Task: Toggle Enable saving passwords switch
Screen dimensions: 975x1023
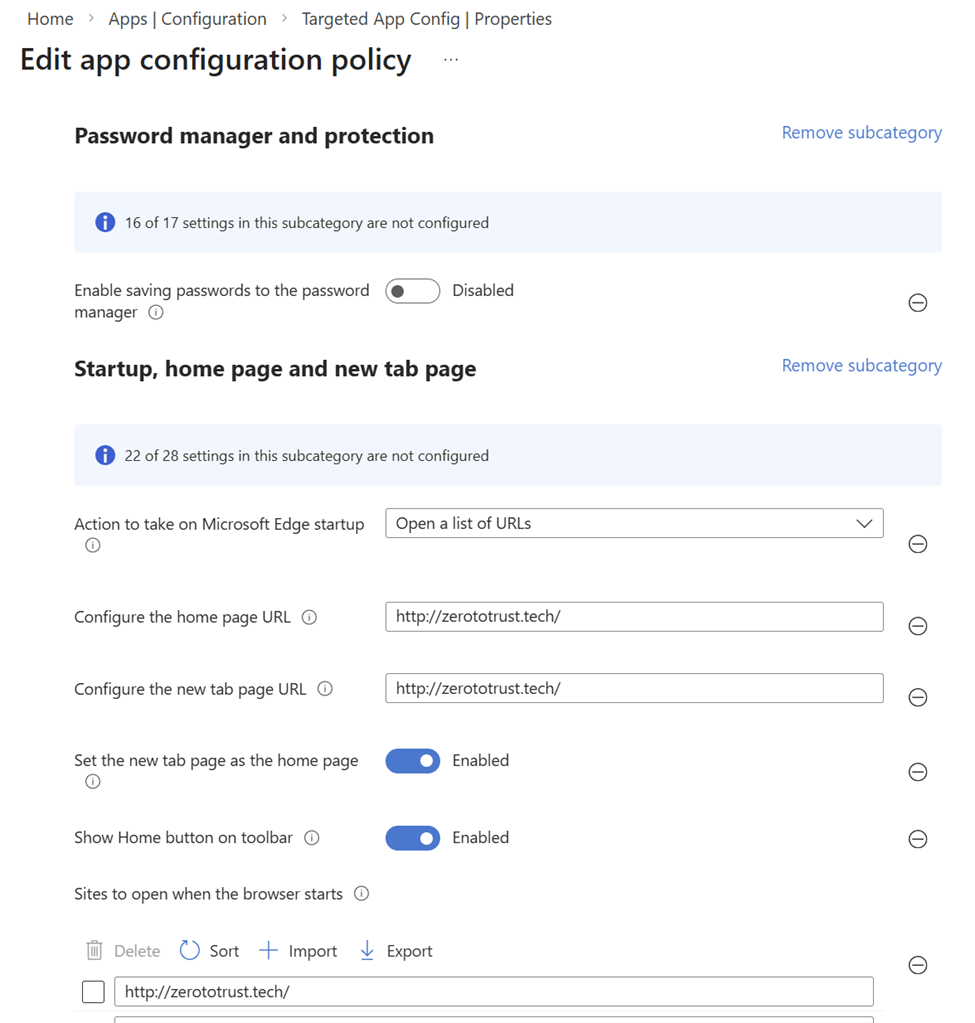Action: click(x=412, y=291)
